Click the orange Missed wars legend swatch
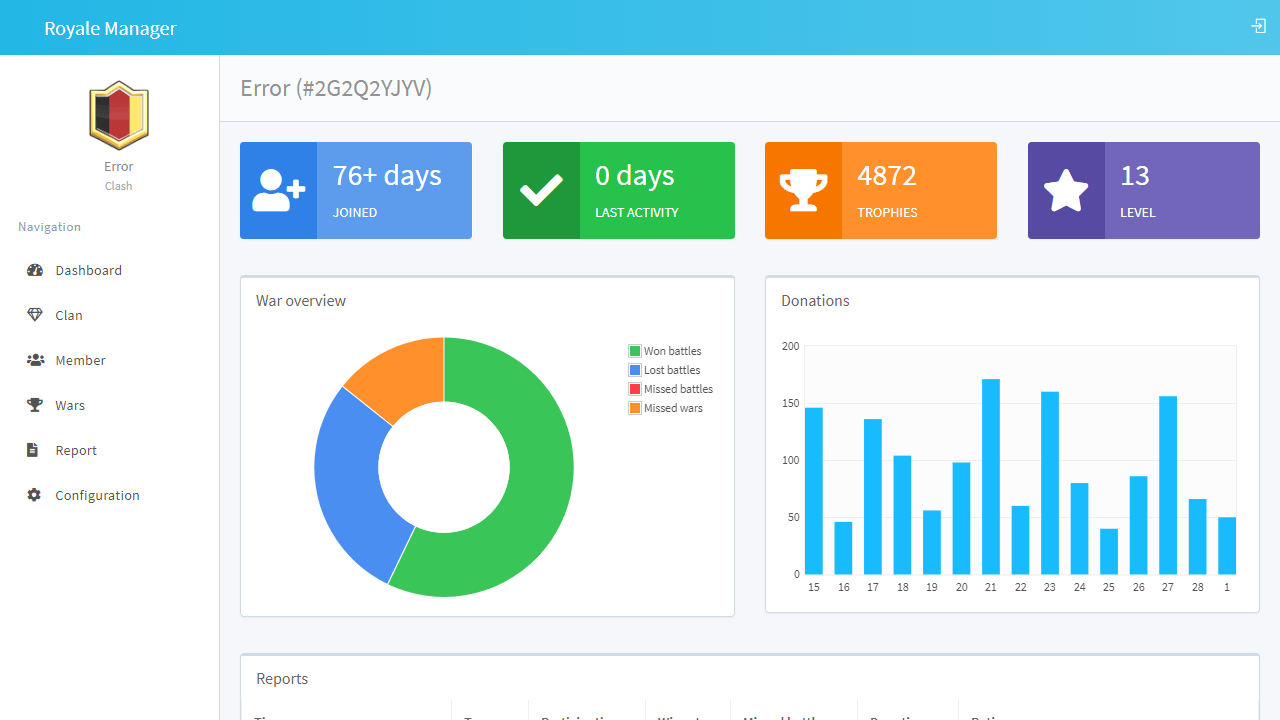1280x720 pixels. click(634, 408)
